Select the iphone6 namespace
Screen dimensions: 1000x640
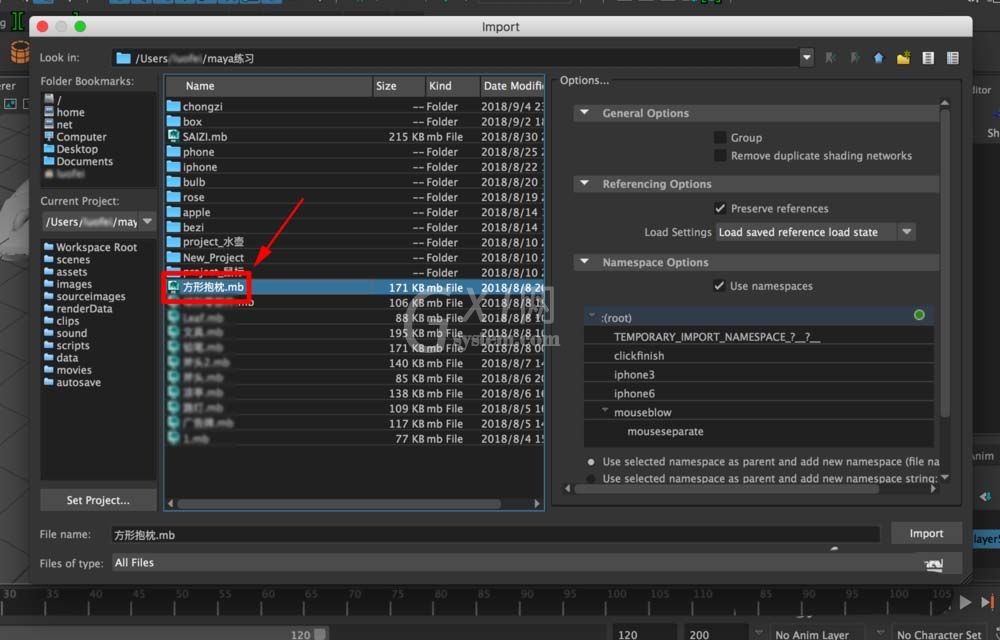(759, 393)
